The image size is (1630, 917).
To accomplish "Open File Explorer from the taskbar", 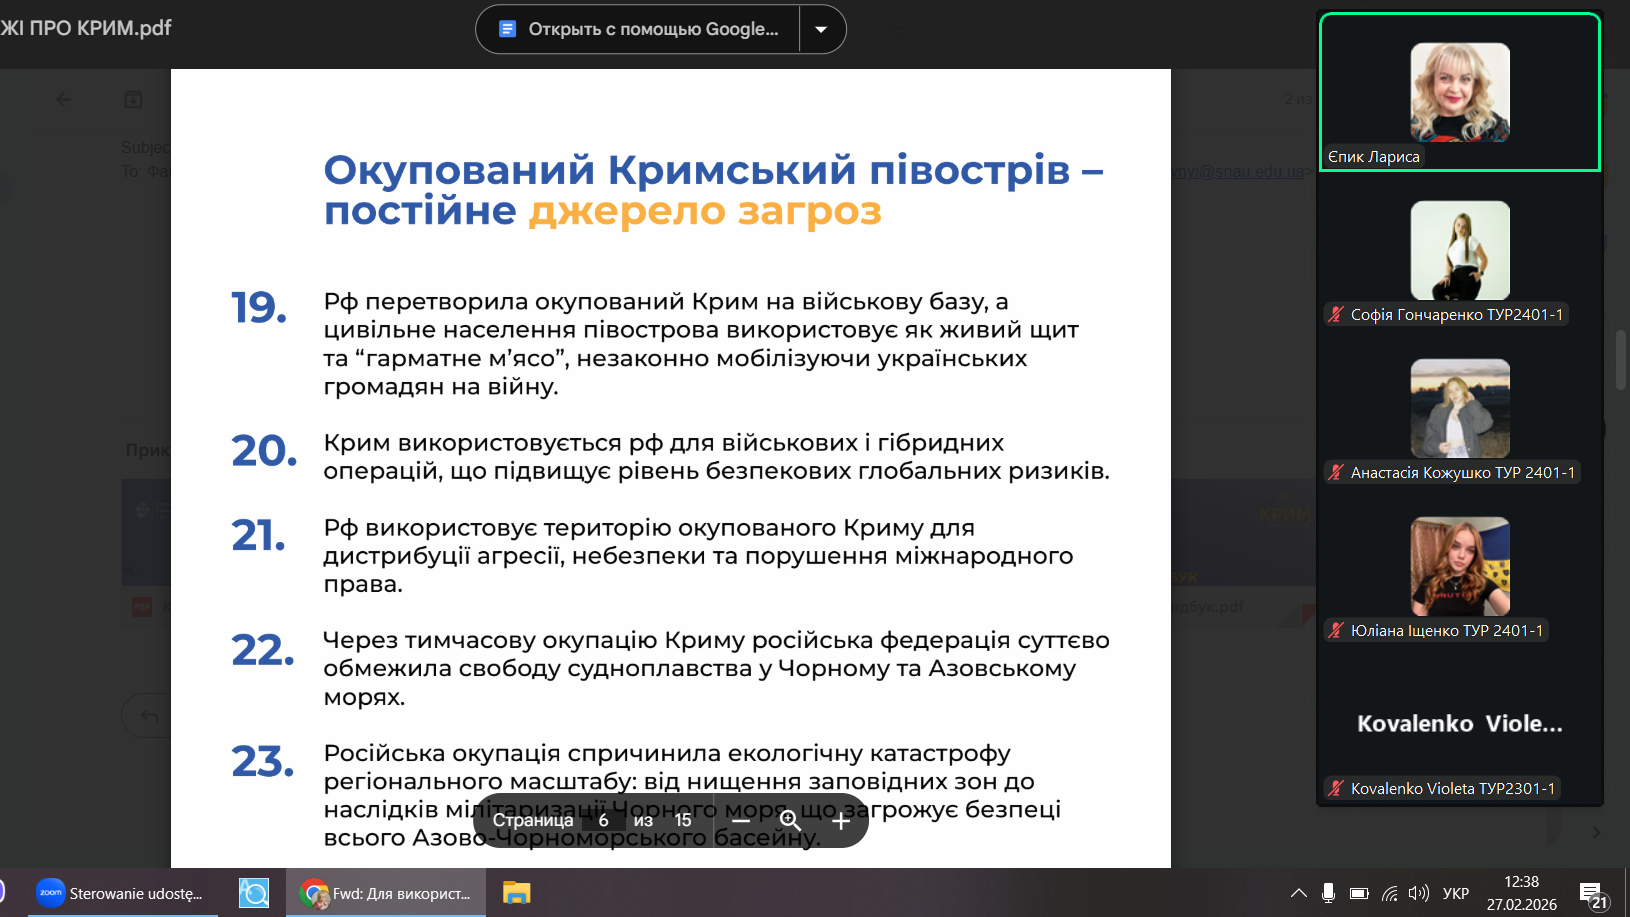I will pyautogui.click(x=516, y=893).
